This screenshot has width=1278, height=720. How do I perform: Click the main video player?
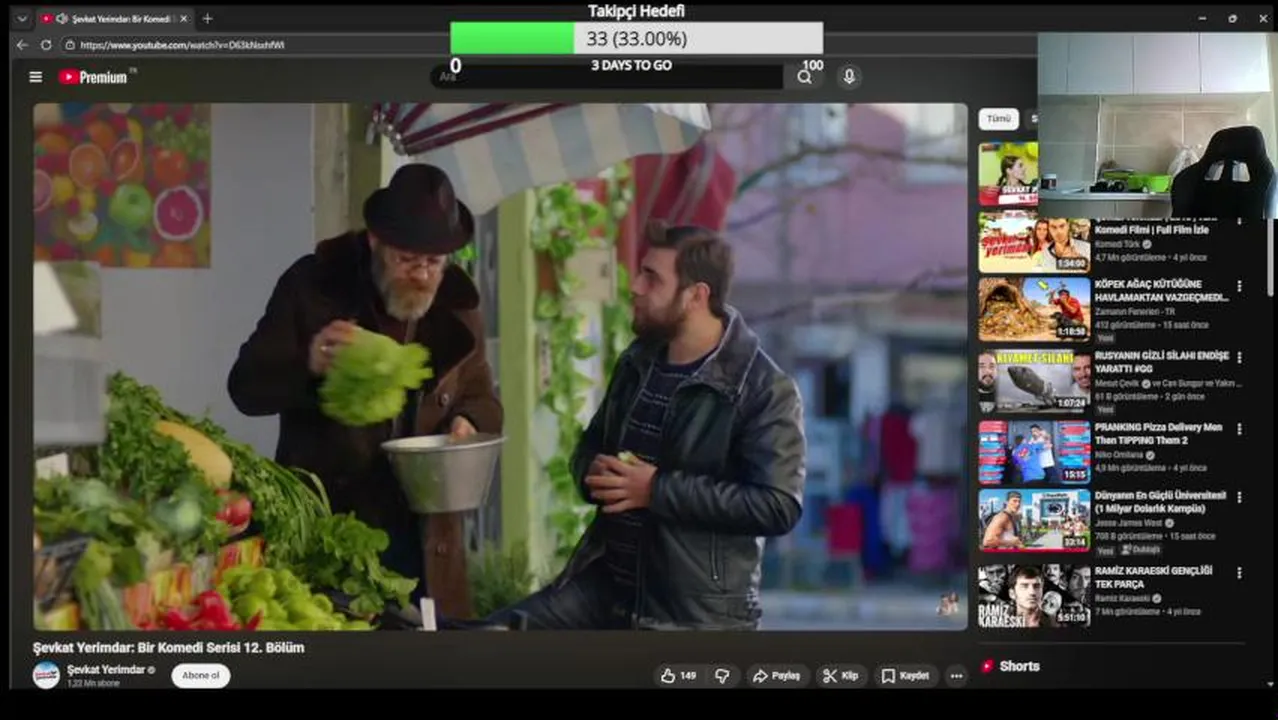(500, 366)
